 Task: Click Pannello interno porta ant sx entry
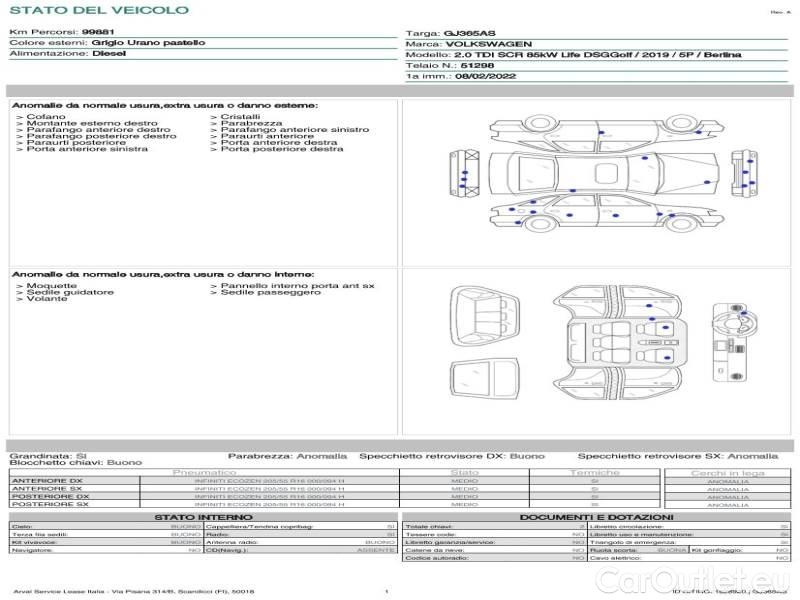[x=297, y=286]
